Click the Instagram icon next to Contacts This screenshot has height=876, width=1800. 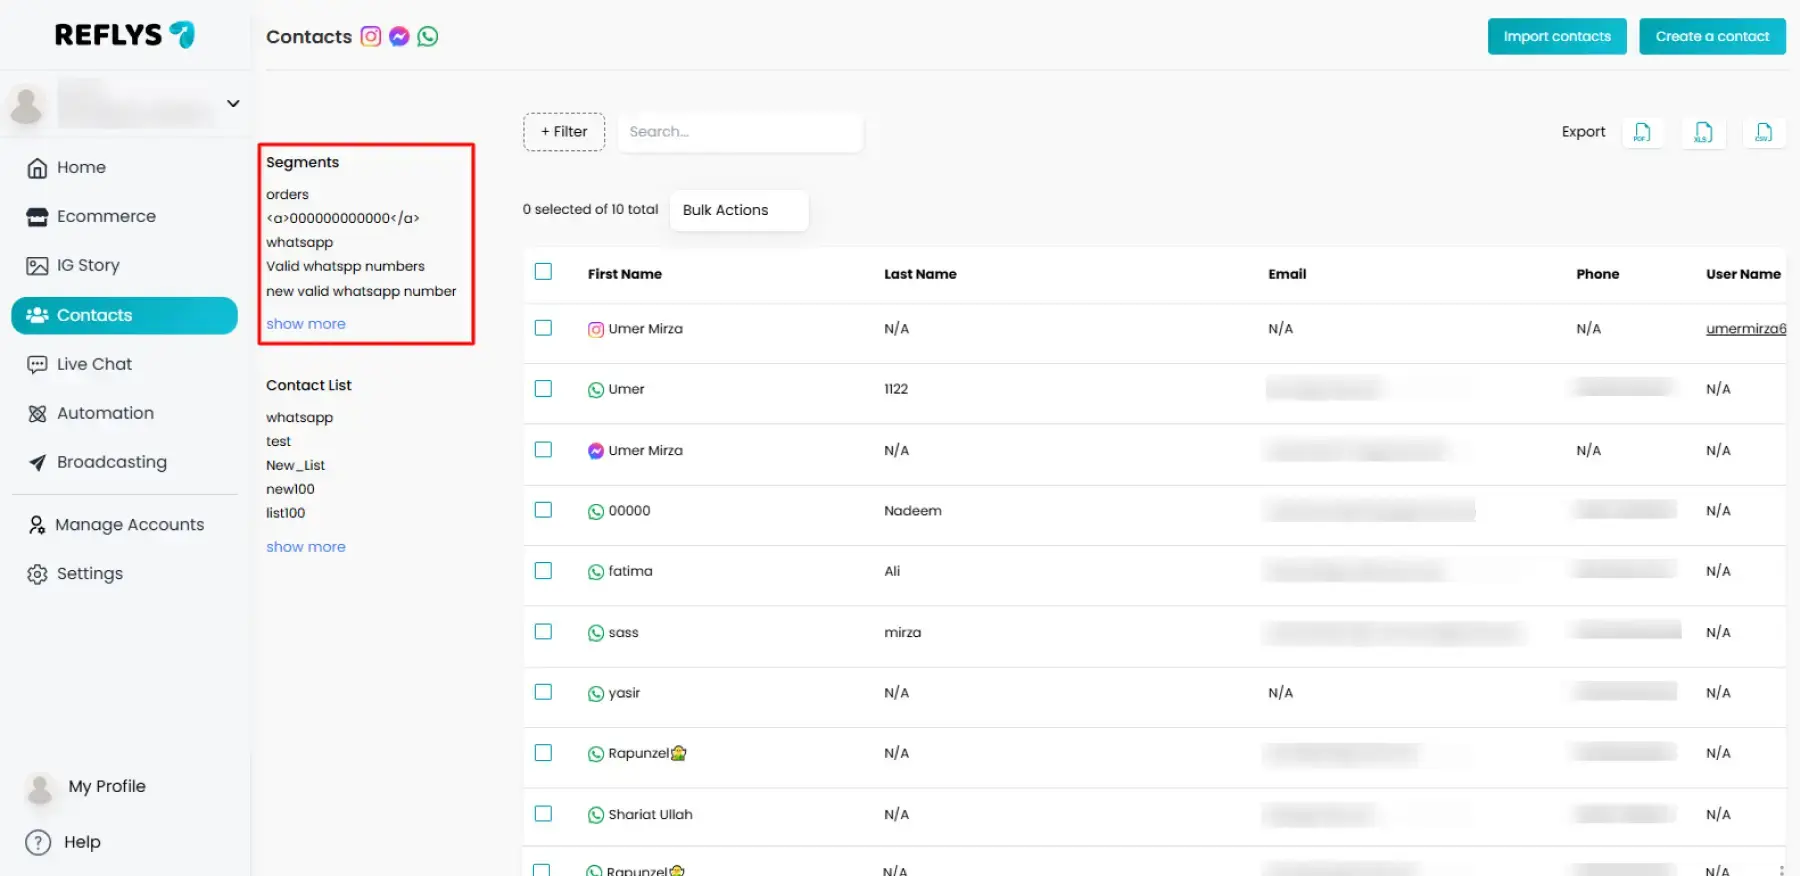[x=371, y=37]
